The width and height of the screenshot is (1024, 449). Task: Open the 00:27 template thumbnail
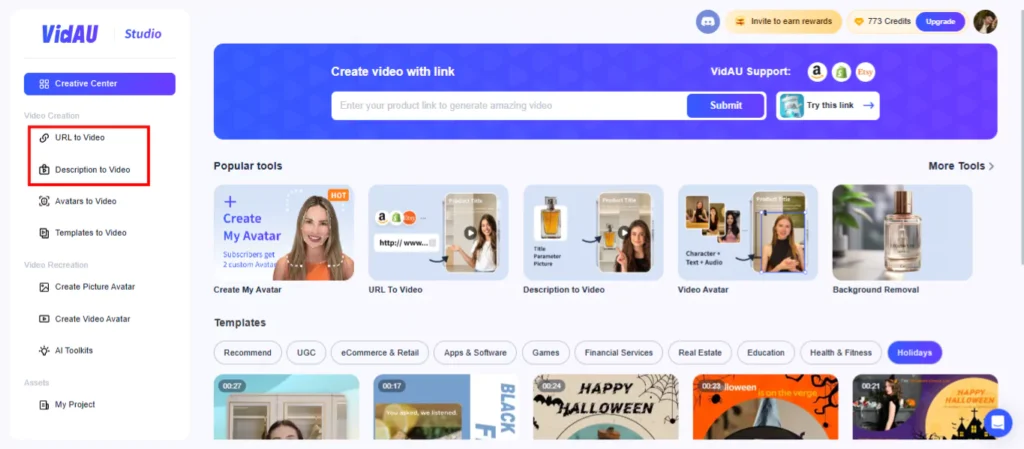(x=287, y=407)
